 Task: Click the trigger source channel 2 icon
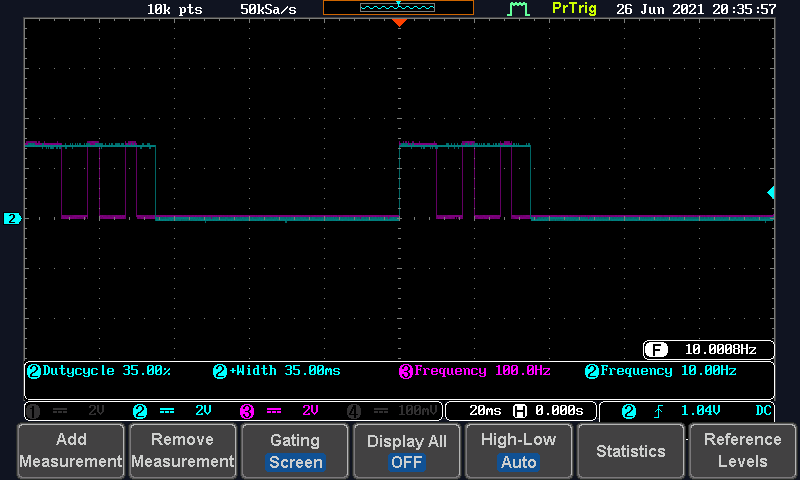pyautogui.click(x=629, y=411)
